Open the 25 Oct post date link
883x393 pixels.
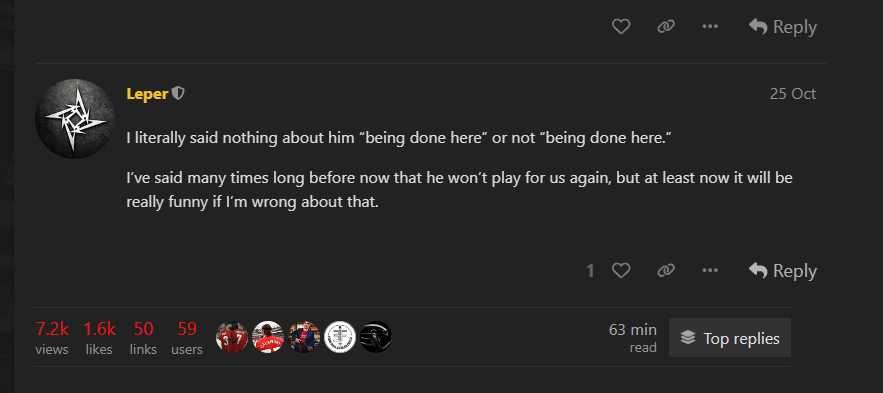coord(793,93)
